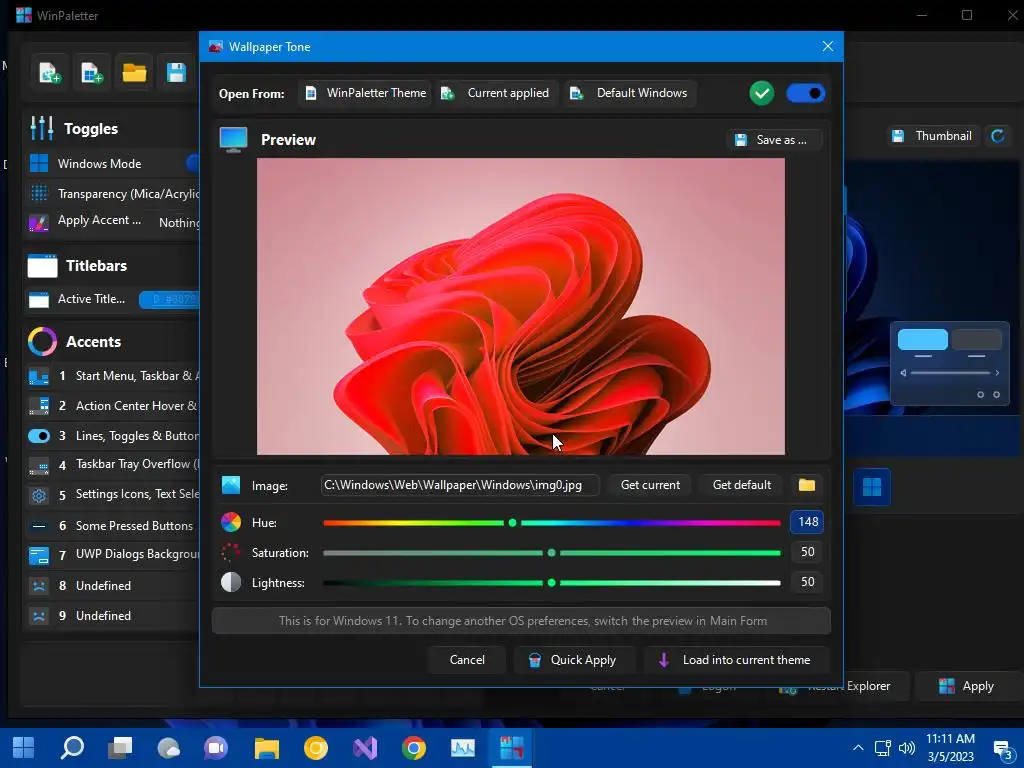Click Thumbnail button in main window

[933, 136]
